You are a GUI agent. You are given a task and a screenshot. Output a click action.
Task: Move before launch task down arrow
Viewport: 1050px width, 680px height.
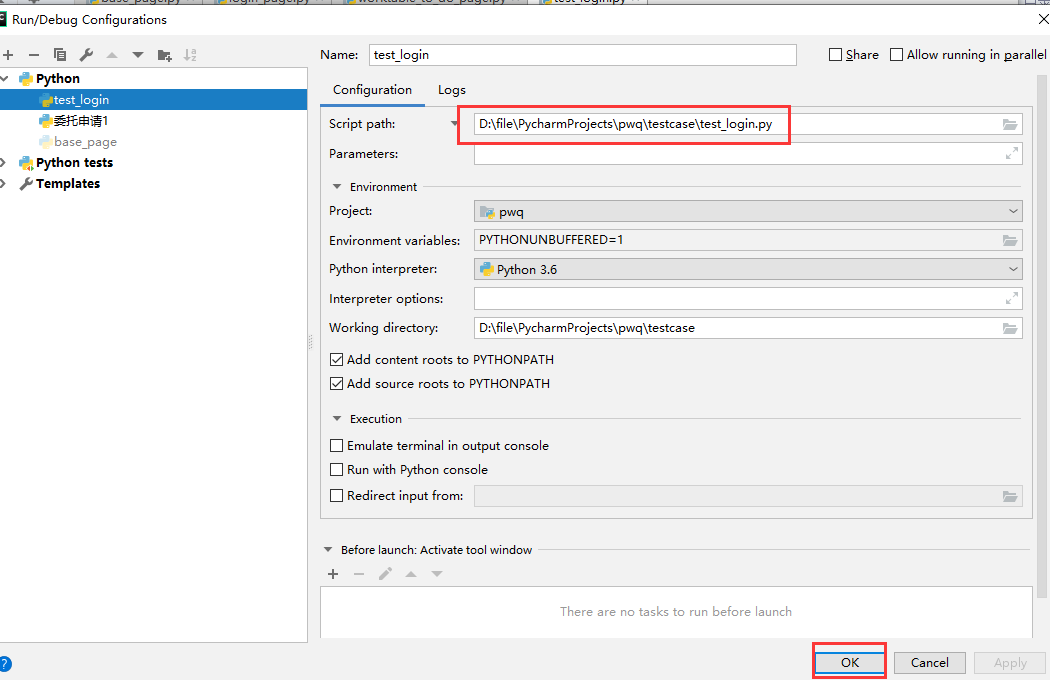[x=437, y=574]
